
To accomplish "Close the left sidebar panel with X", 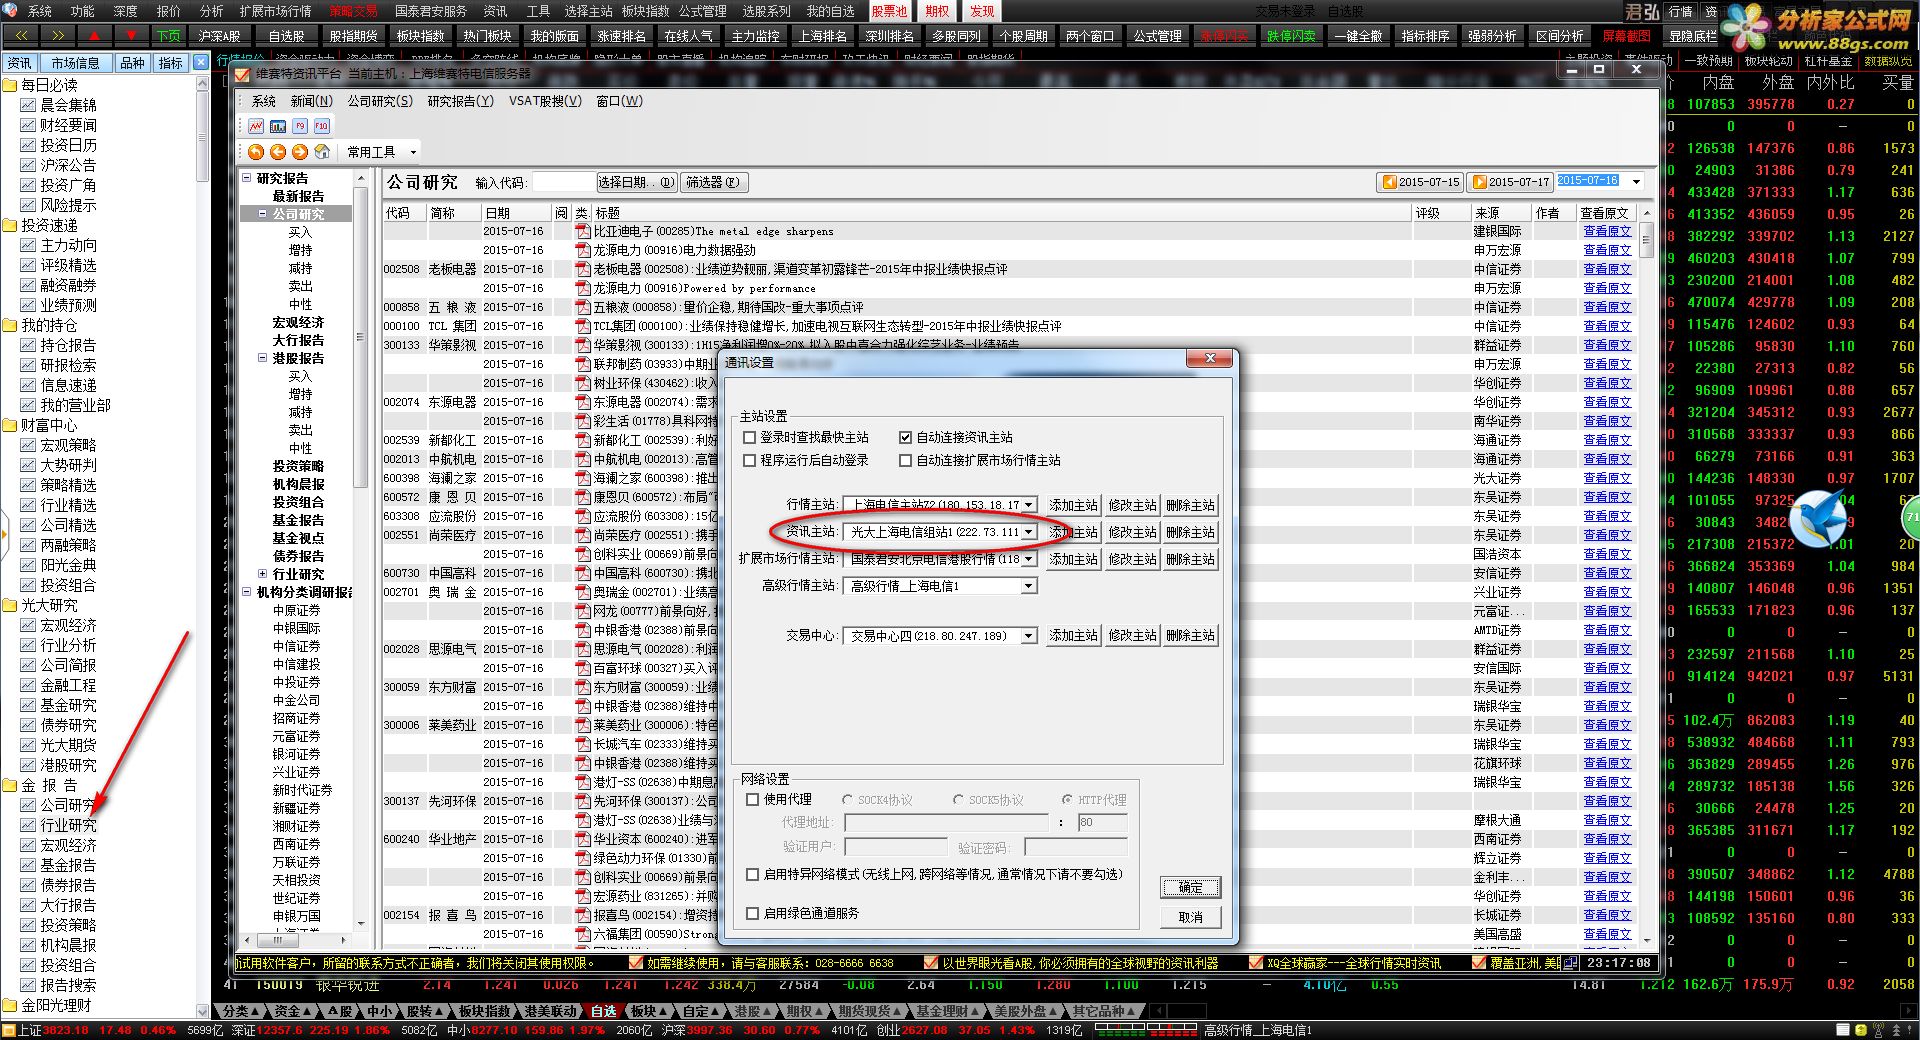I will [200, 62].
